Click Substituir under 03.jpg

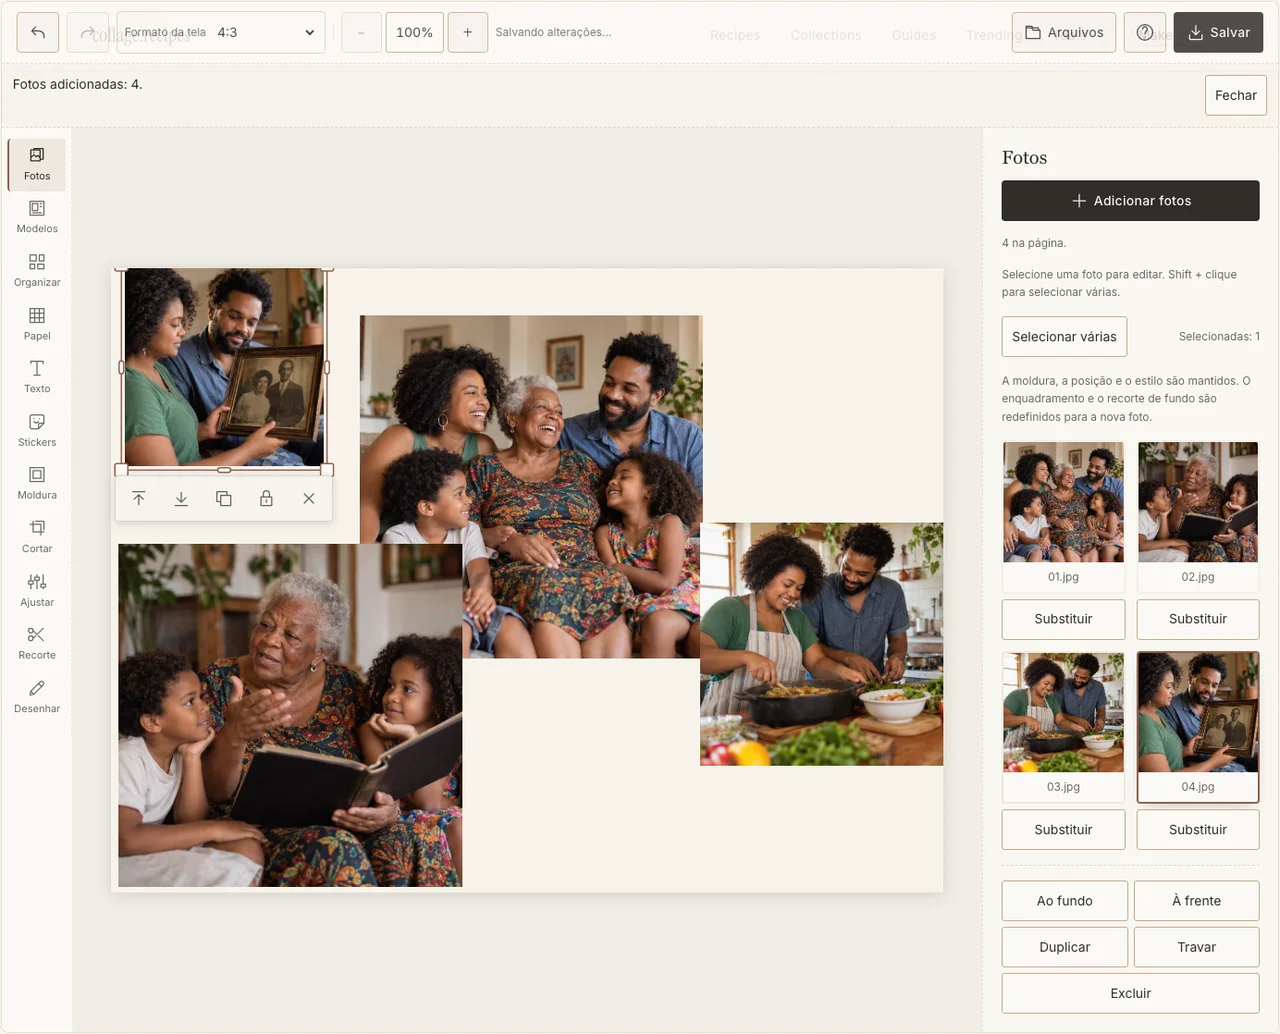click(1064, 830)
